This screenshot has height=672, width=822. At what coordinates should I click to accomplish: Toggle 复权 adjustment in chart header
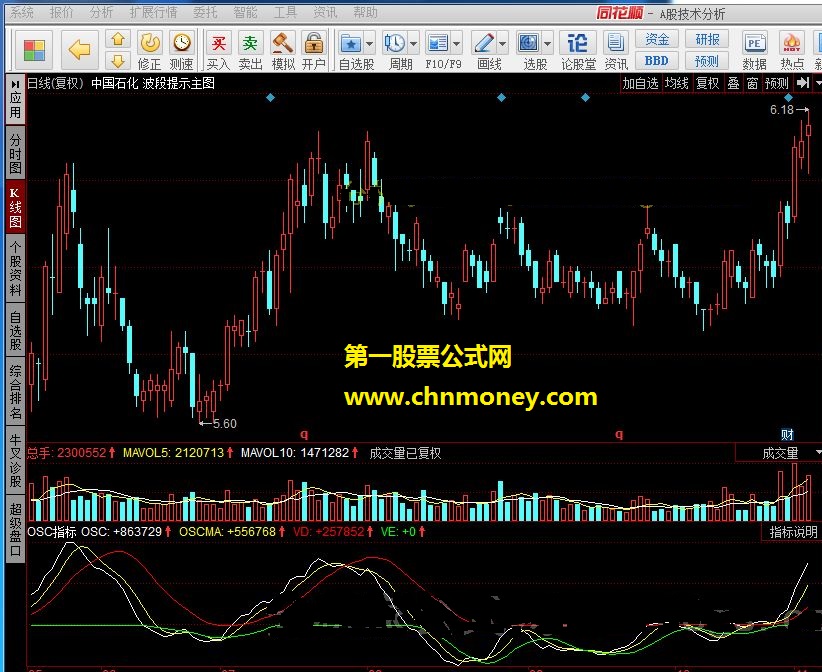tap(707, 83)
